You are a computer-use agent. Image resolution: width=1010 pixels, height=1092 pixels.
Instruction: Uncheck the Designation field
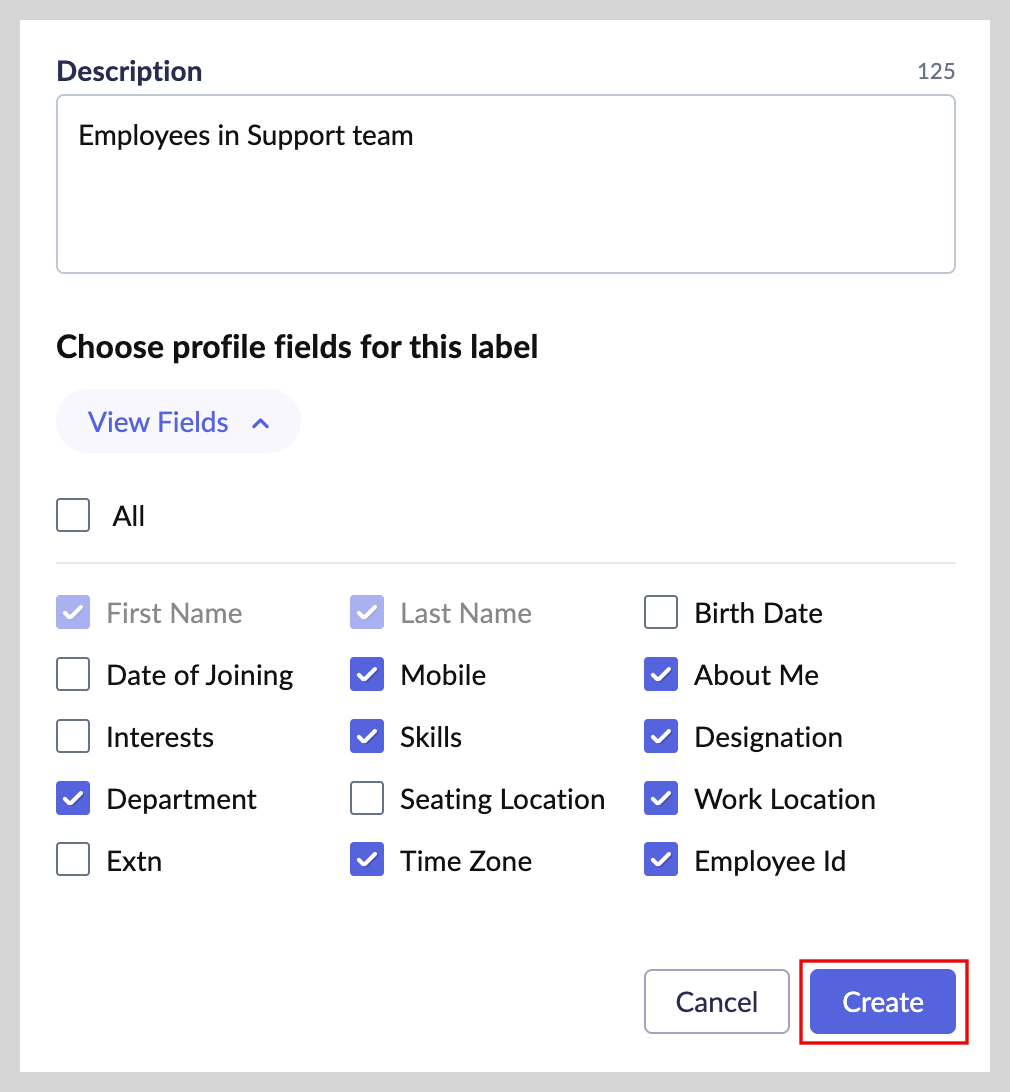(x=661, y=737)
